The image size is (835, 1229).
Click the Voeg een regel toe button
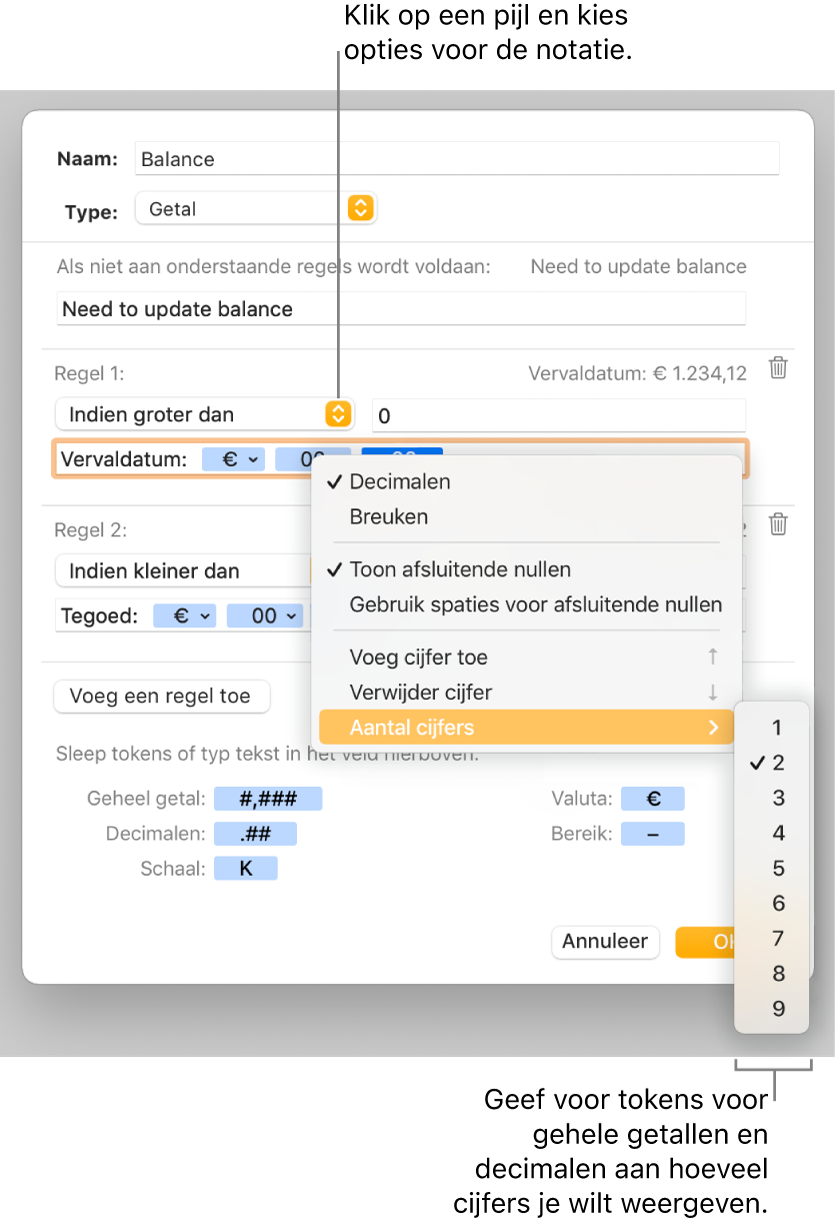tap(161, 696)
